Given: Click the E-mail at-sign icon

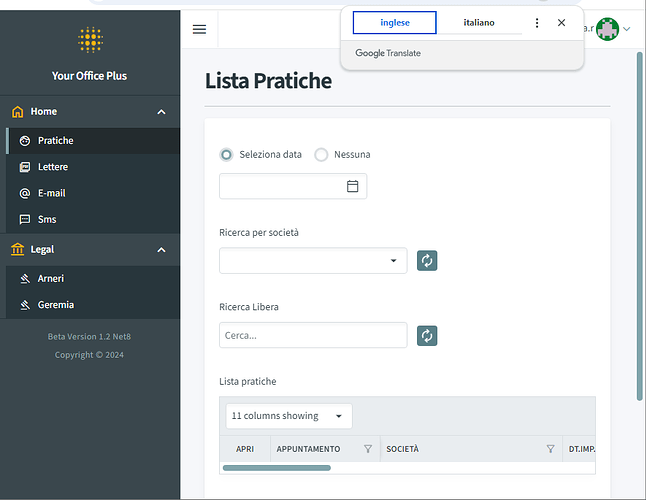Looking at the screenshot, I should (25, 193).
